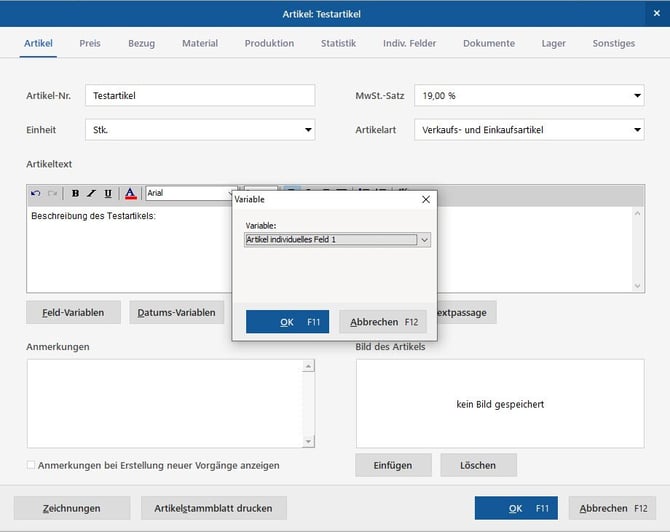Click the redo icon in text editor toolbar

pyautogui.click(x=52, y=193)
